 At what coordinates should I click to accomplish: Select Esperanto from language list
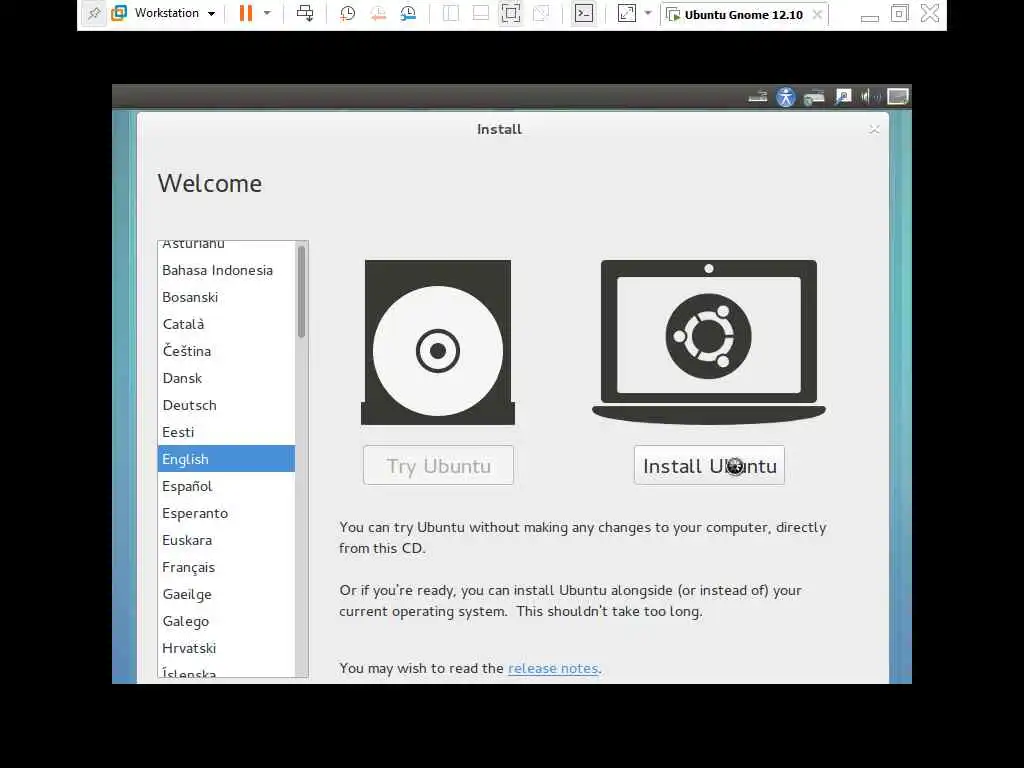pos(227,513)
